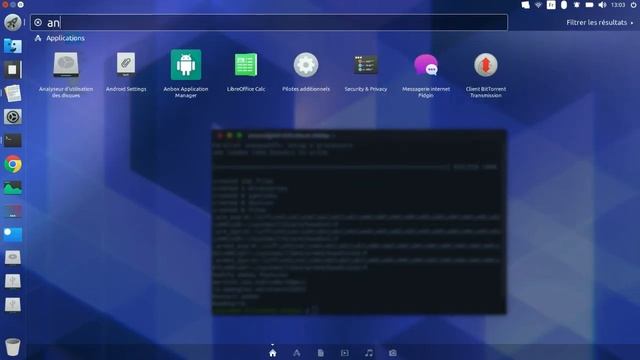Open the Fr keyboard layout indicator
Image resolution: width=640 pixels, height=360 pixels.
[x=551, y=5]
